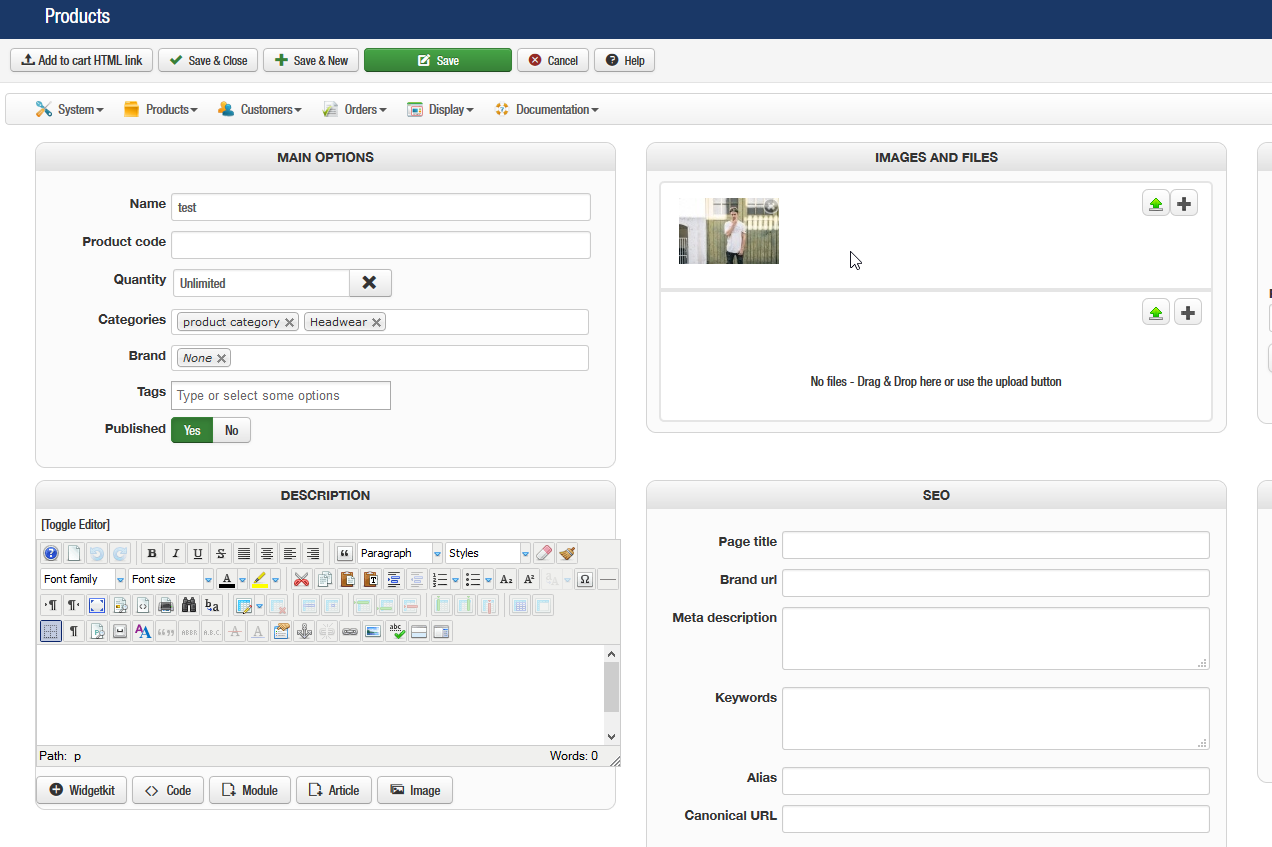Screen dimensions: 1272x847
Task: Open text color dropdown arrow
Action: [x=242, y=579]
